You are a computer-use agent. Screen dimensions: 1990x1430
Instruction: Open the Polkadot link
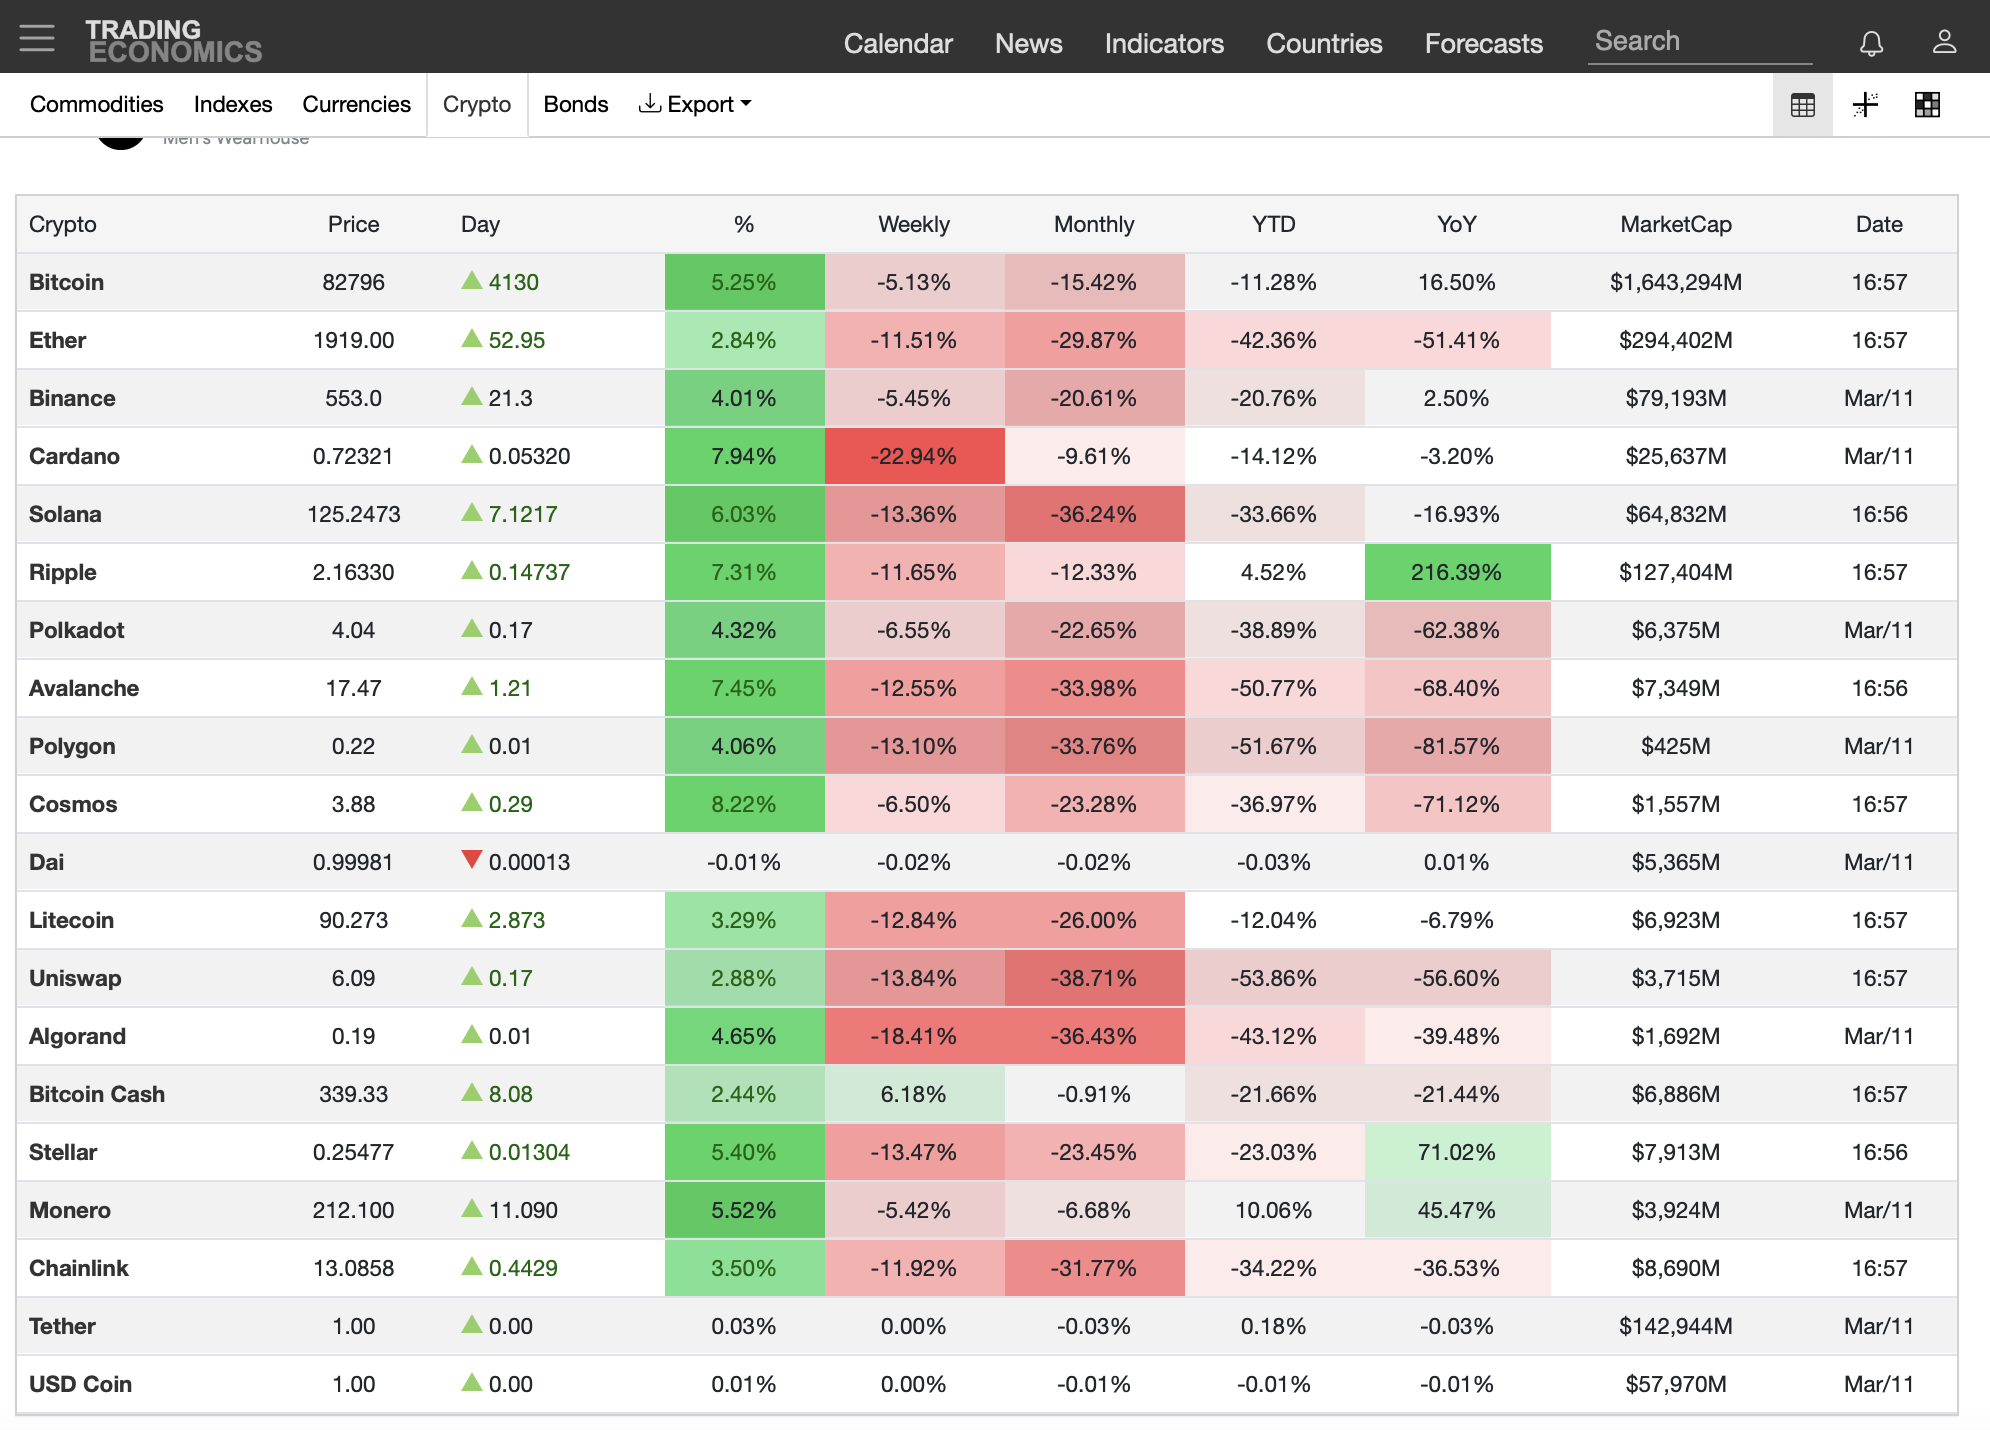pos(77,630)
